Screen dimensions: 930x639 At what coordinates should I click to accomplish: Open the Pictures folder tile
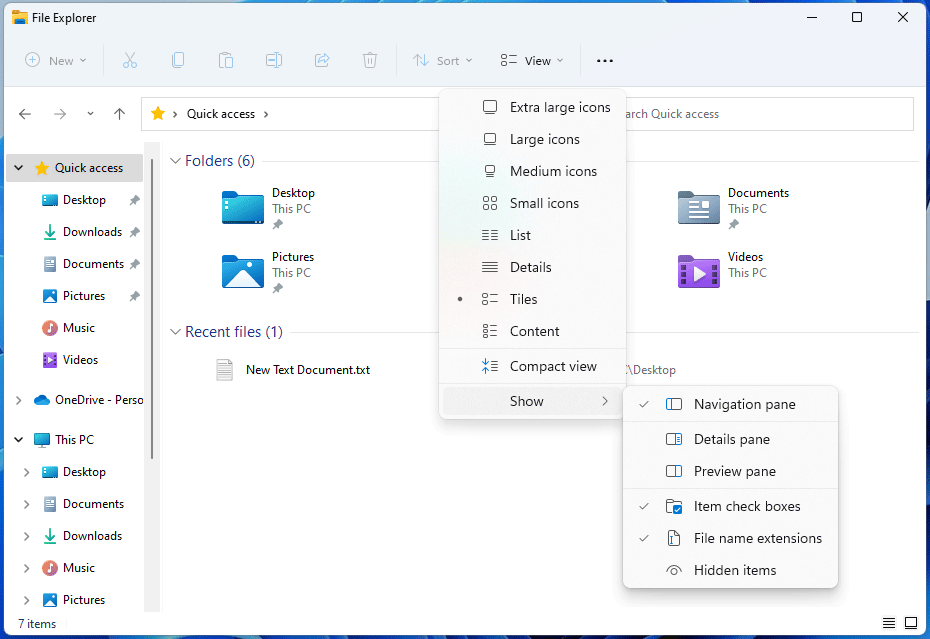pyautogui.click(x=269, y=272)
